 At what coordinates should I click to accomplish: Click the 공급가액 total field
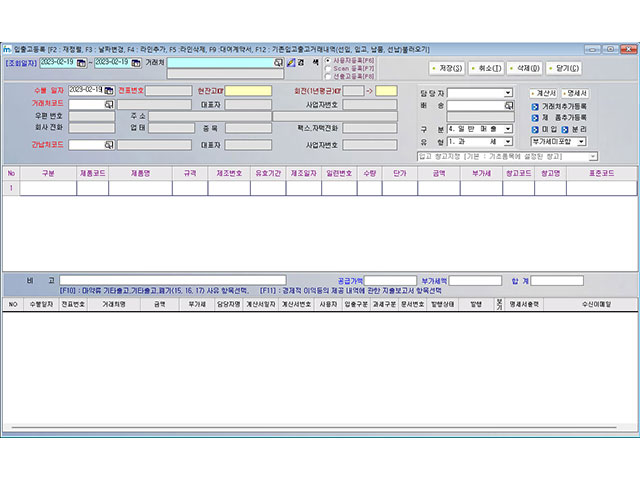tap(390, 281)
